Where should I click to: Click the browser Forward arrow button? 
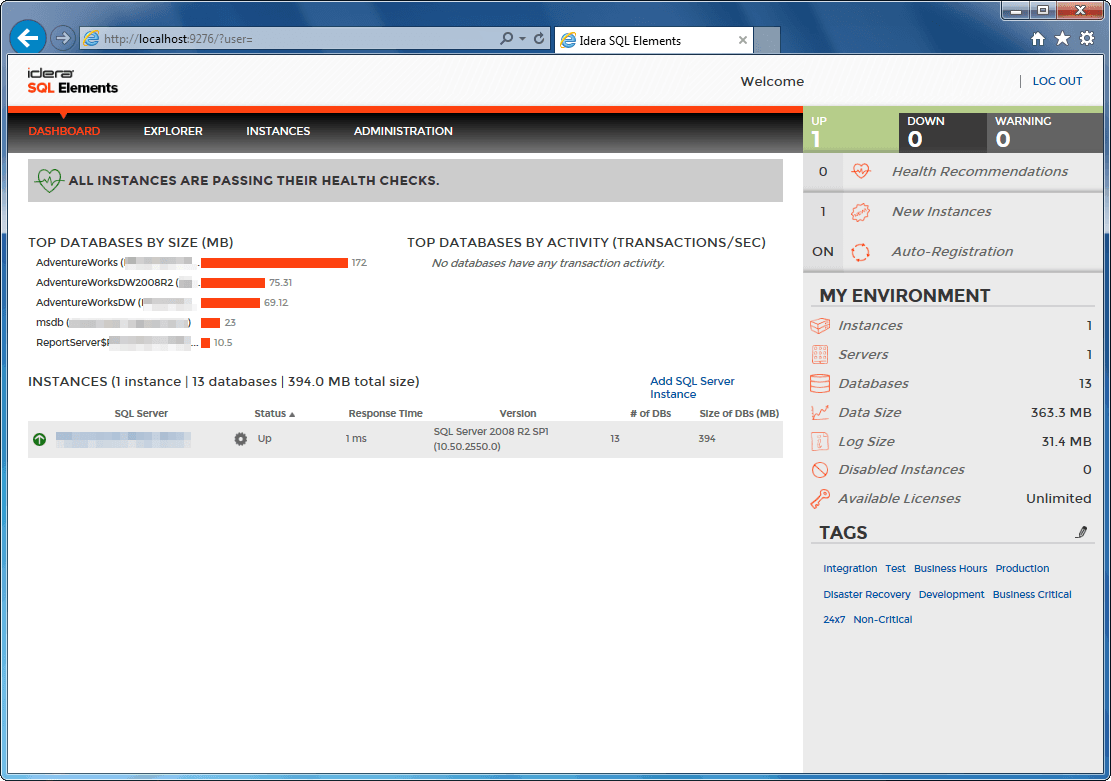(x=63, y=38)
